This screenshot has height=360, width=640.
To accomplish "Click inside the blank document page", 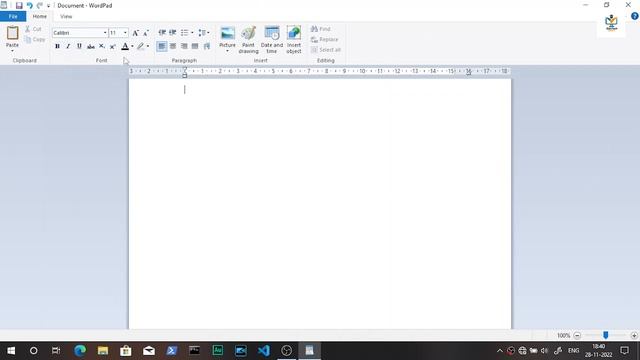I will 320,203.
